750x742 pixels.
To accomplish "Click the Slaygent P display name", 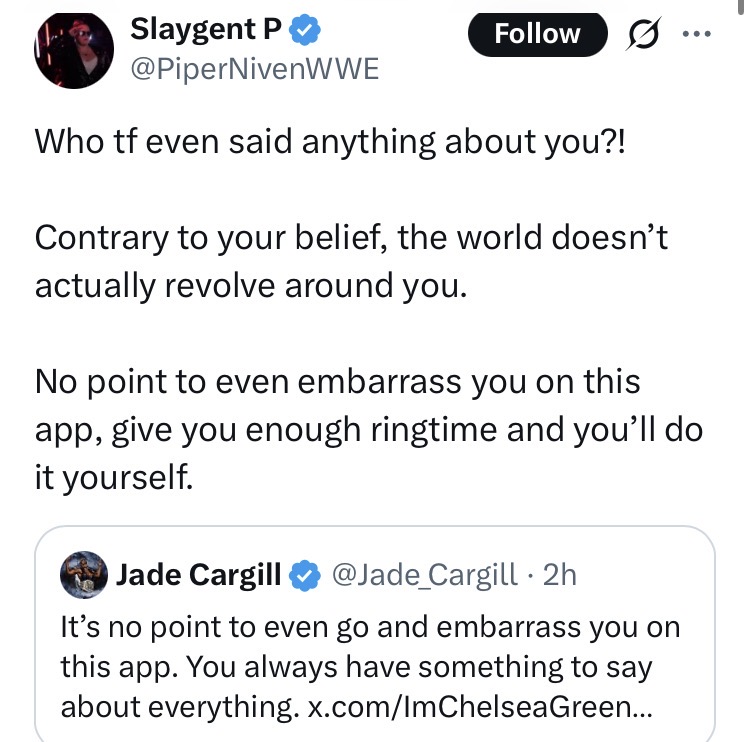I will [207, 31].
